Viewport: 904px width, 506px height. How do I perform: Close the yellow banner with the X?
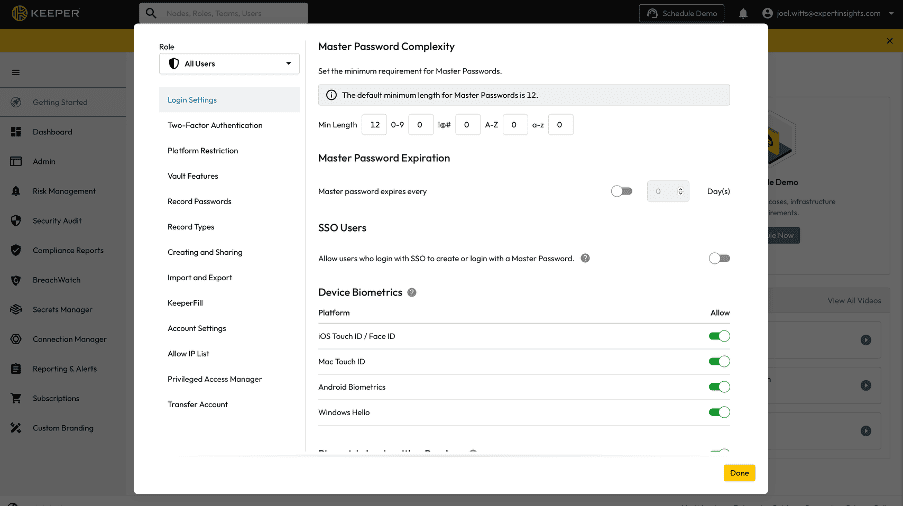coord(890,41)
